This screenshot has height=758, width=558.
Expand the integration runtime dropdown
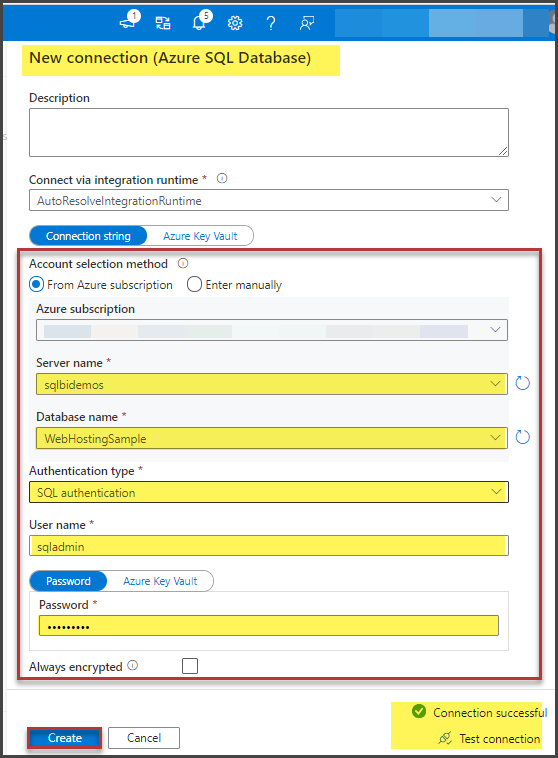click(x=269, y=200)
